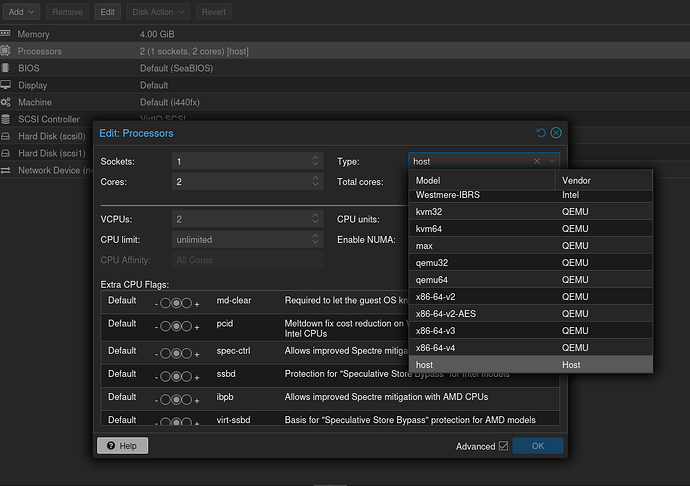This screenshot has height=486, width=690.
Task: Click into the Cores input field
Action: coord(235,182)
